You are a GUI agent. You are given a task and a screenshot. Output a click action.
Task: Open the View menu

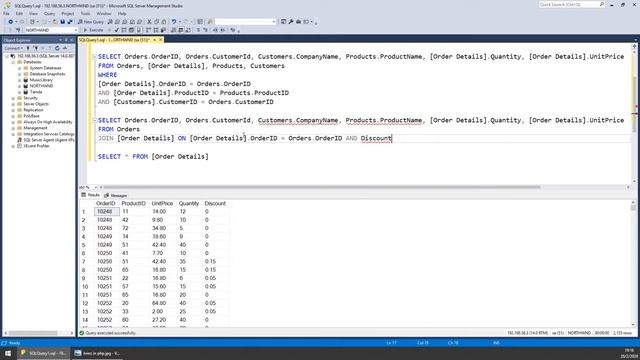coord(33,13)
